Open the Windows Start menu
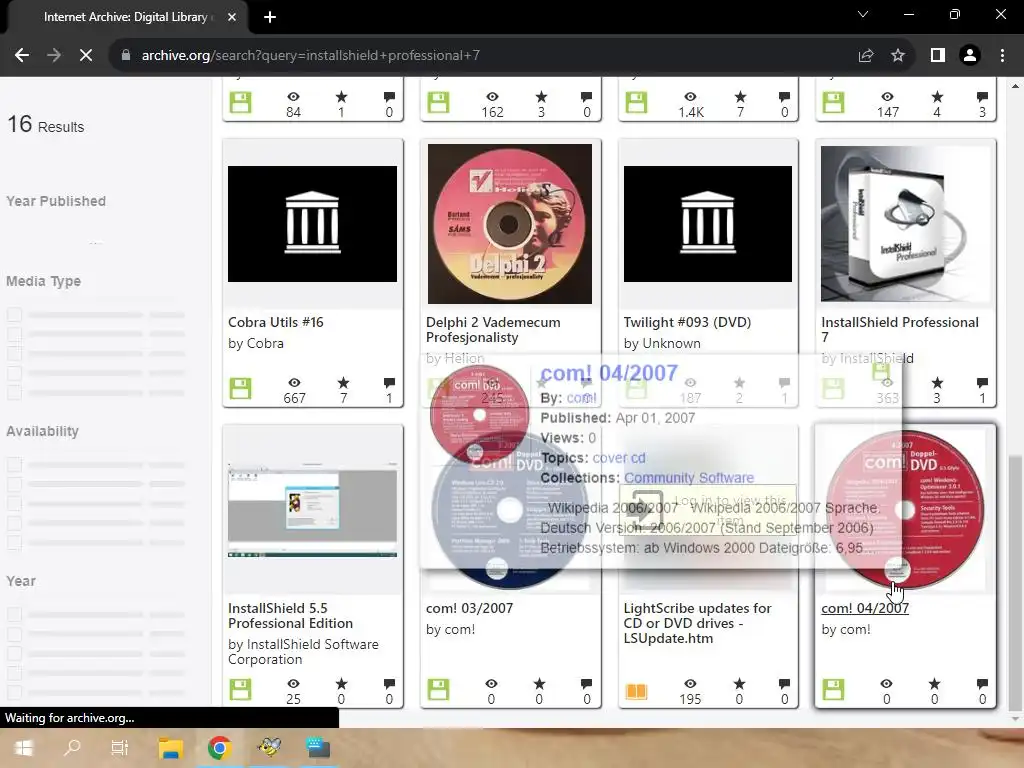This screenshot has width=1024, height=768. pyautogui.click(x=24, y=748)
